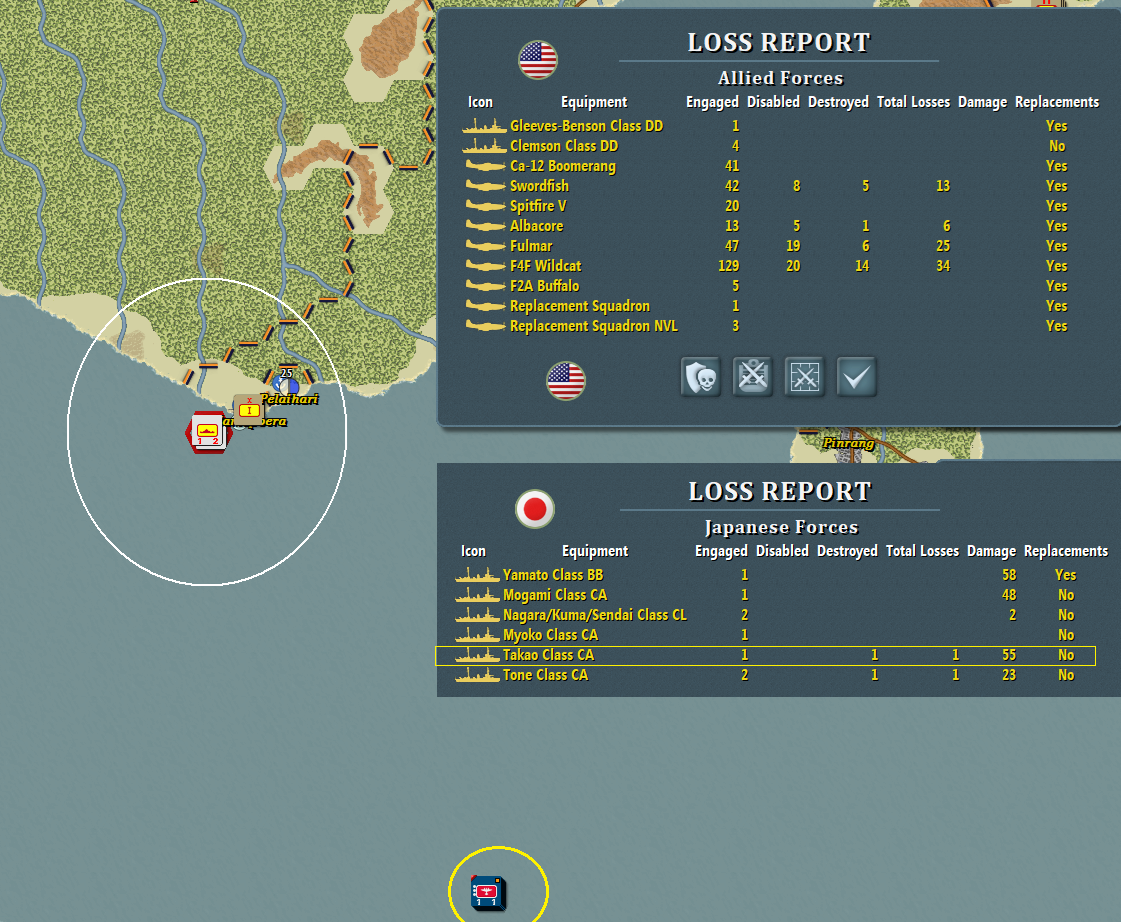Click the Mogami Class CA damage value 48
Image resolution: width=1121 pixels, height=922 pixels.
pyautogui.click(x=1009, y=595)
